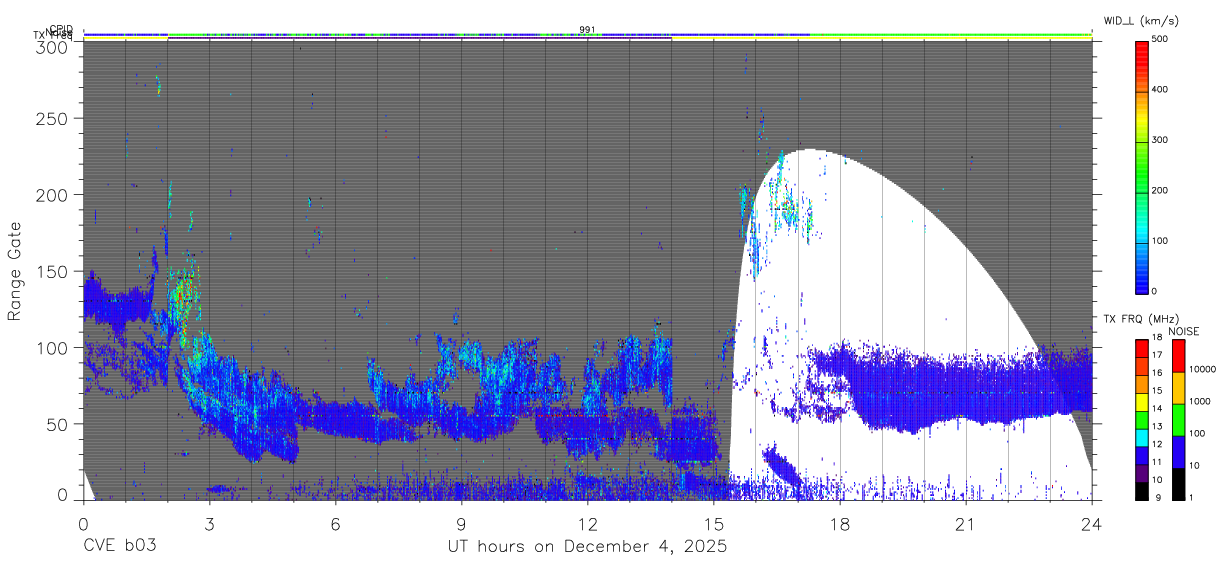Click the 24 tick on the UT hours axis

pyautogui.click(x=1092, y=523)
